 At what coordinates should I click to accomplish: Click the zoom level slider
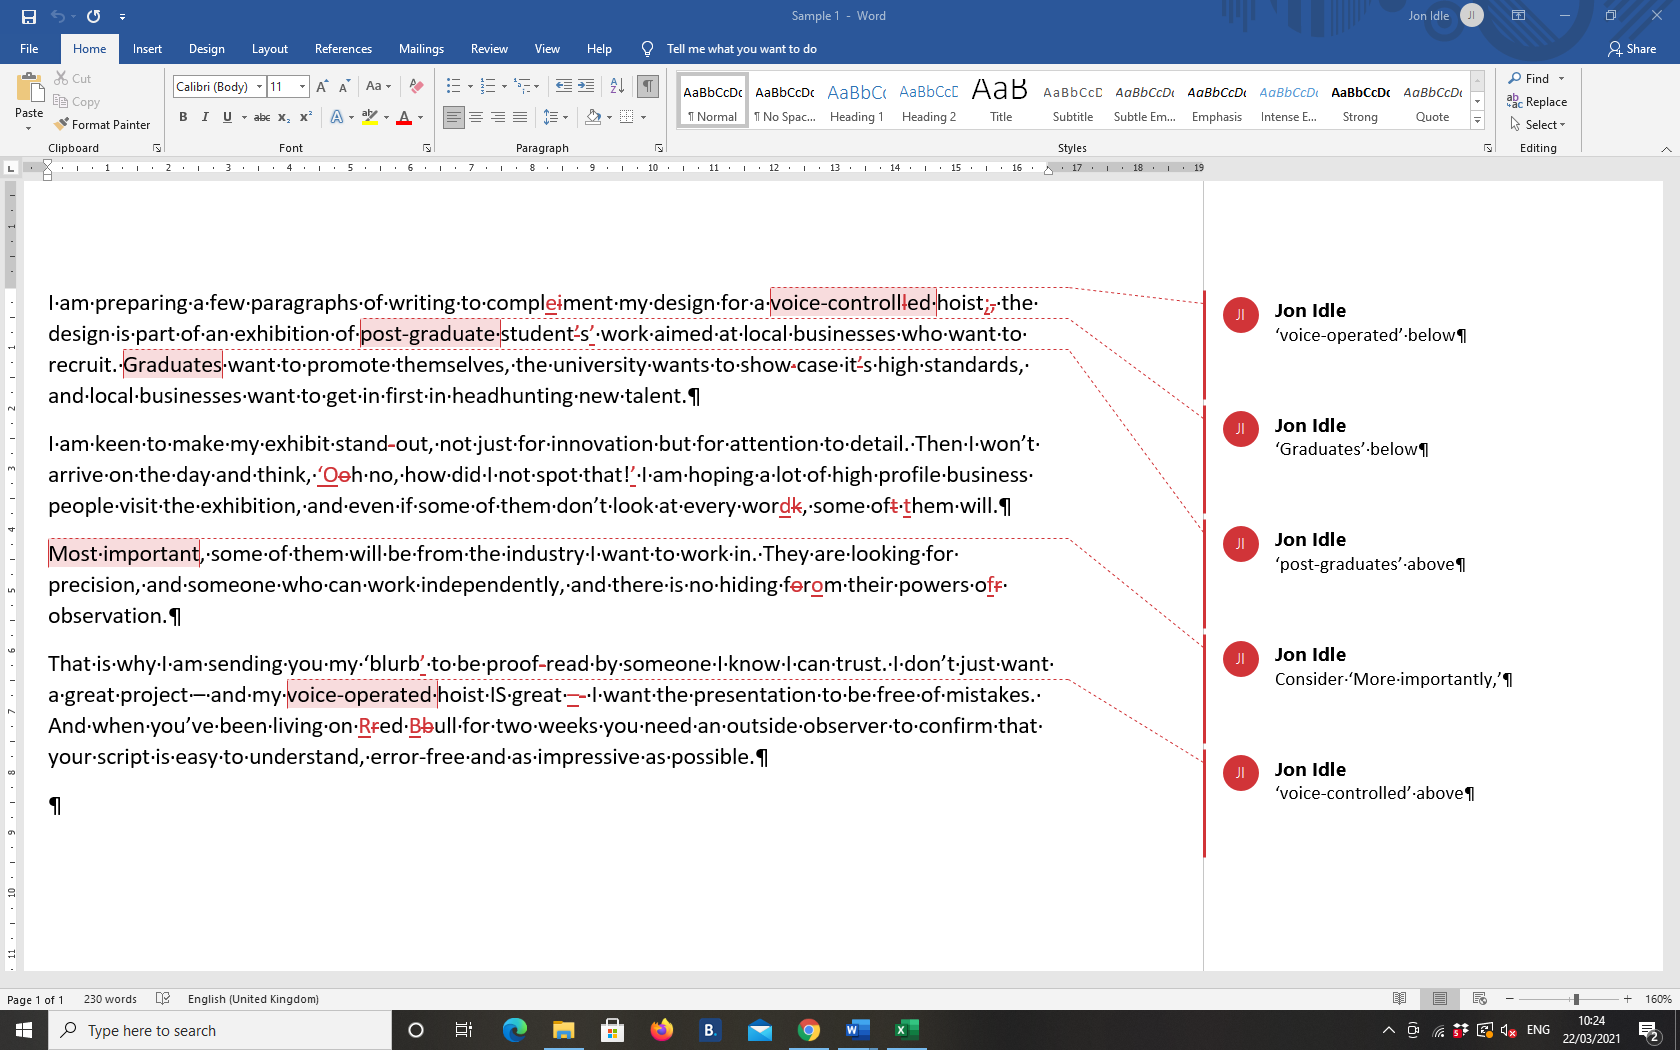pyautogui.click(x=1575, y=999)
